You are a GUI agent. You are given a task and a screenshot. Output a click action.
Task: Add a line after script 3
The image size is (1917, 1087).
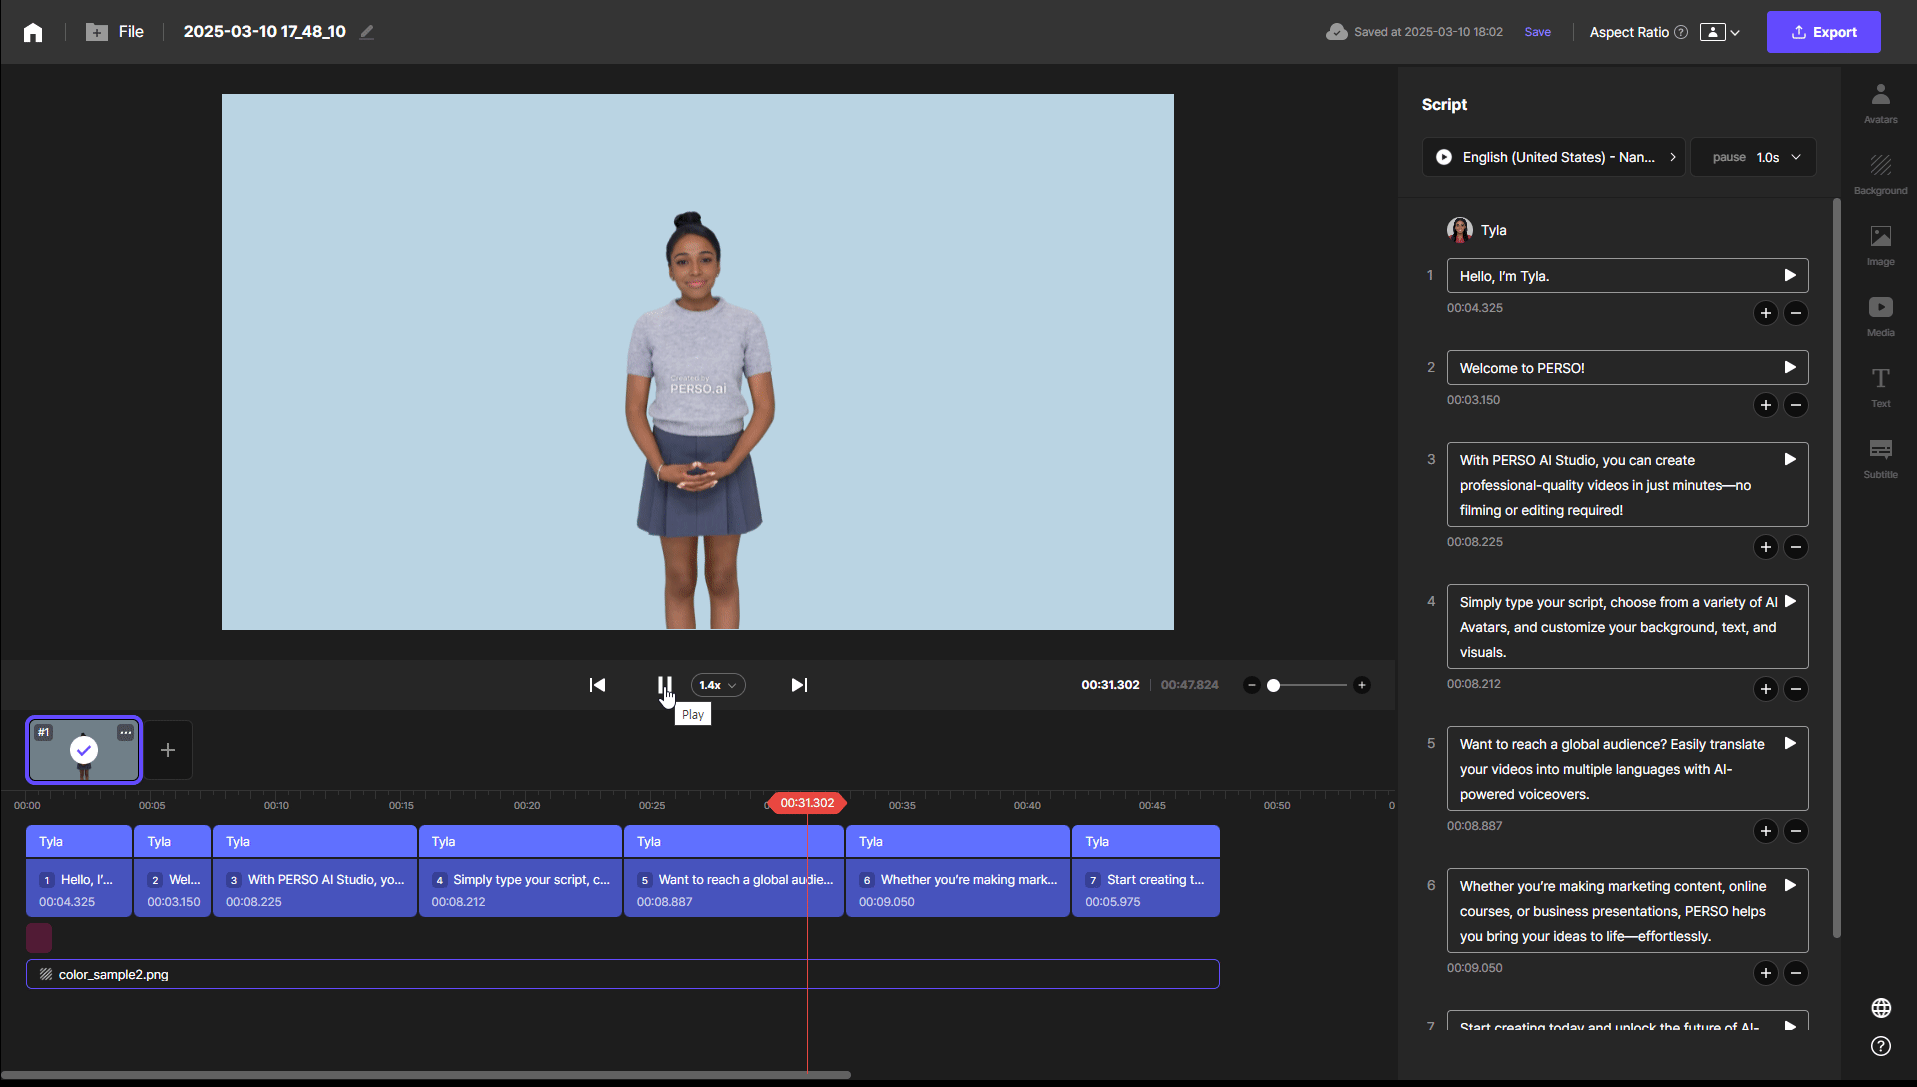[x=1765, y=547]
